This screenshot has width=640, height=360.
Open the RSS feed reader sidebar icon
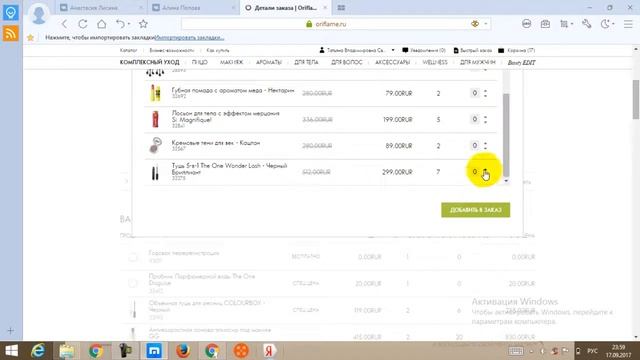pyautogui.click(x=11, y=33)
